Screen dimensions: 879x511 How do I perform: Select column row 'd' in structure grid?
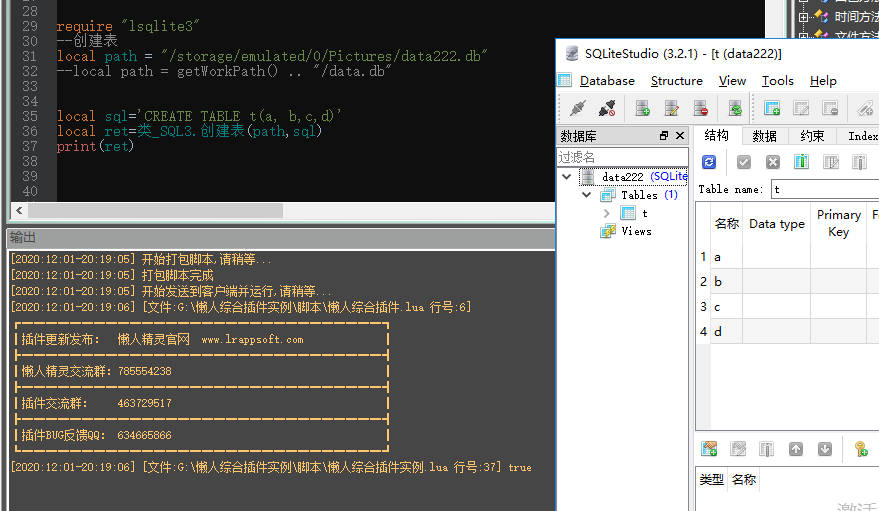pos(788,332)
